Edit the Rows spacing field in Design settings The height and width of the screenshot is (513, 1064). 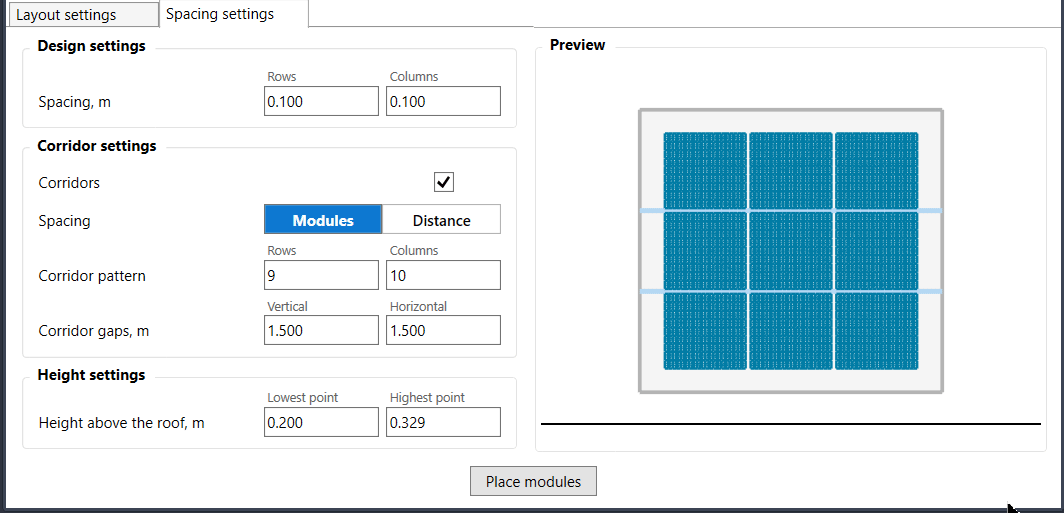tap(321, 101)
